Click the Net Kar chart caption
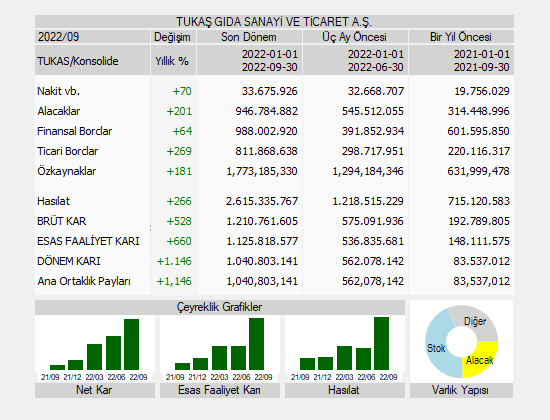The image size is (550, 420). tap(95, 390)
